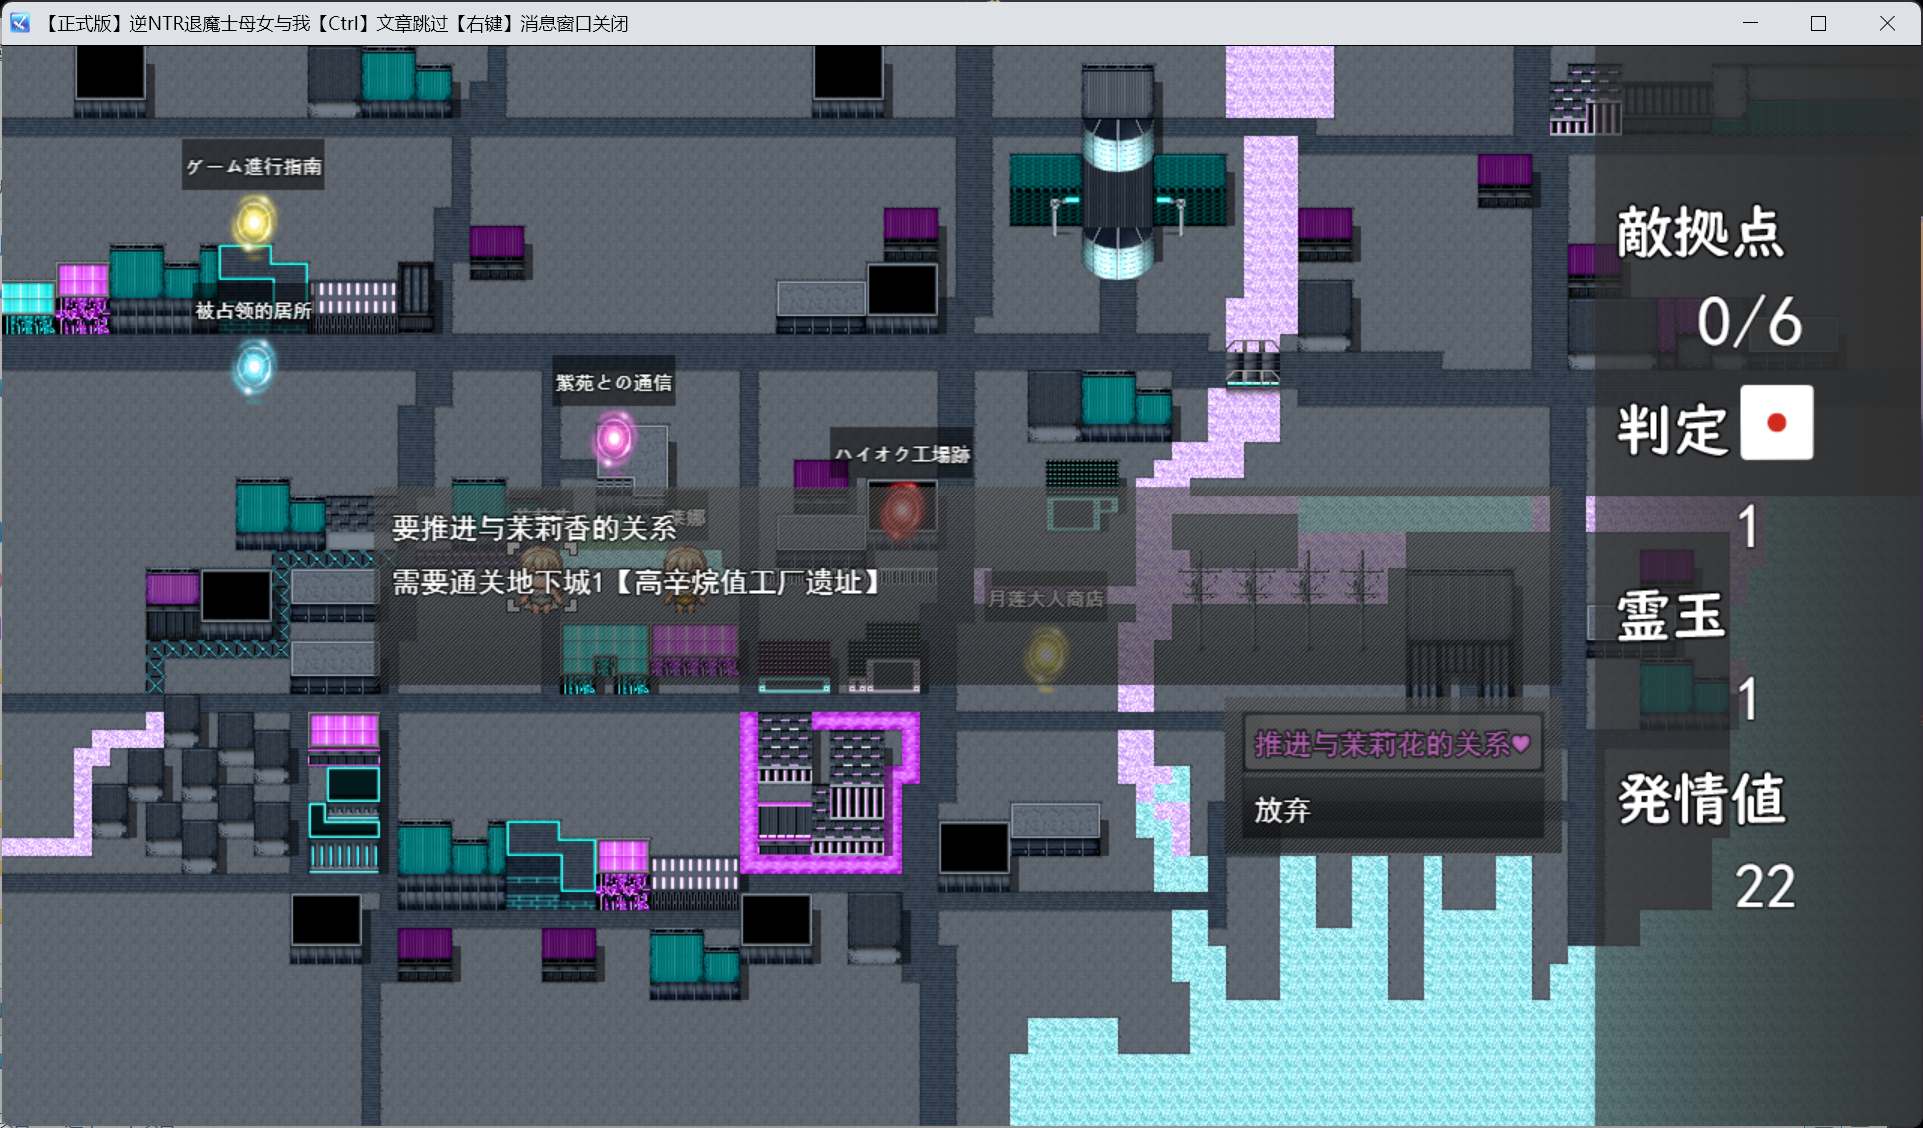1923x1128 pixels.
Task: Click the blue orb below 被占领的居所
Action: (253, 367)
